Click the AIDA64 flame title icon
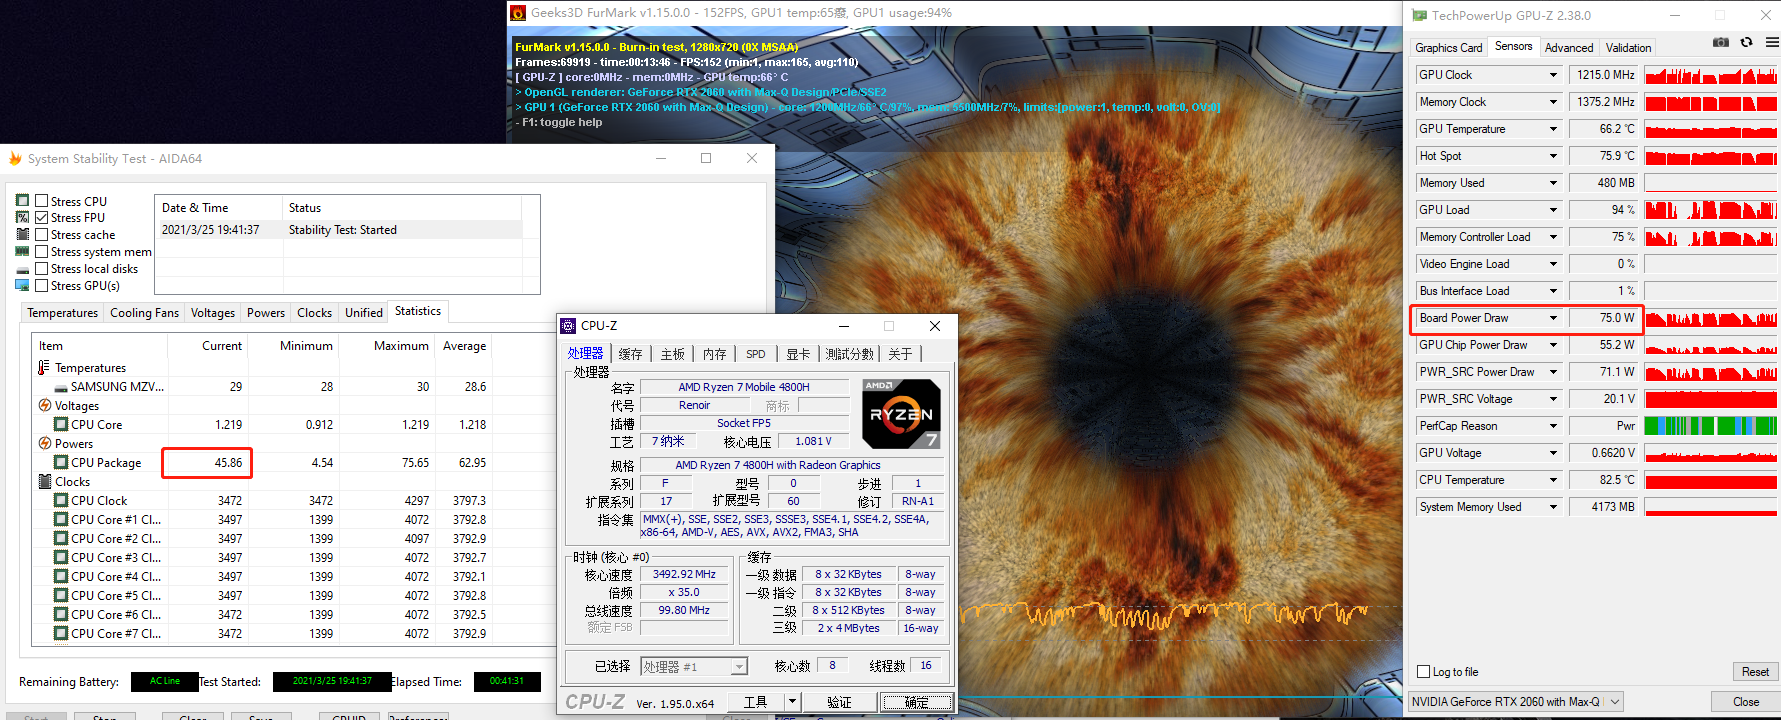The image size is (1781, 720). (15, 159)
